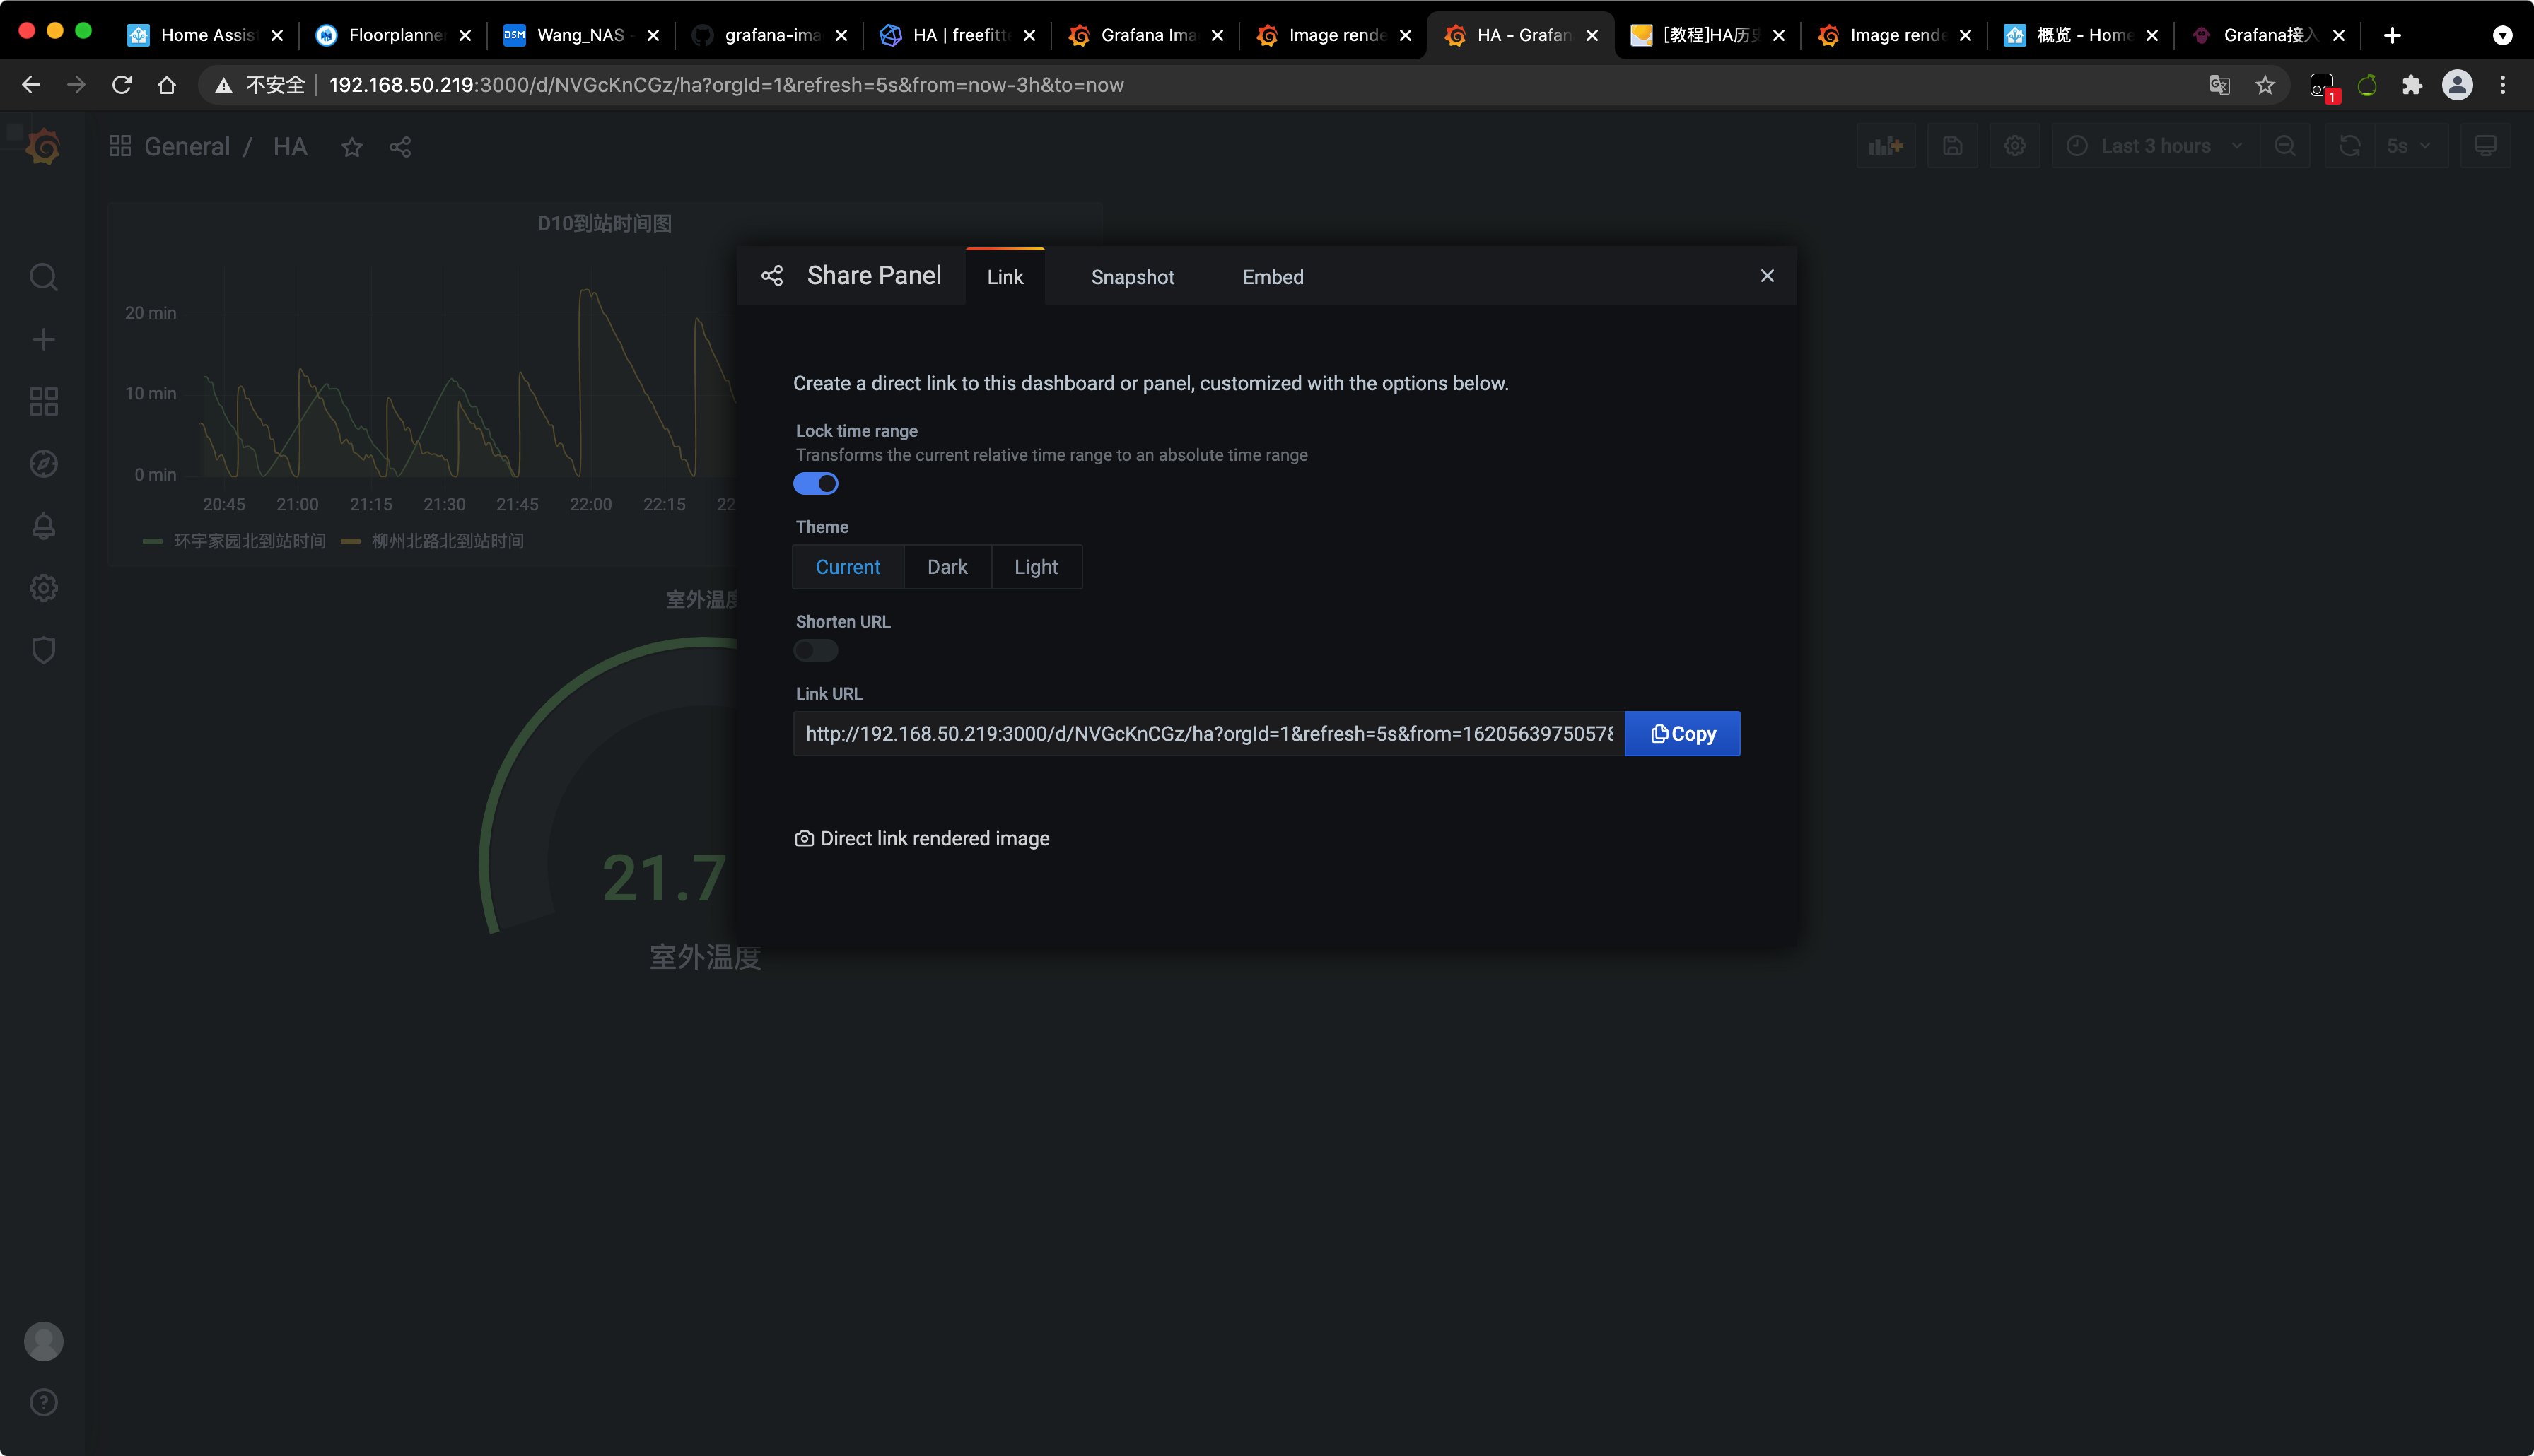The image size is (2534, 1456).
Task: Cycle view mode with the monitor icon
Action: 2485,146
